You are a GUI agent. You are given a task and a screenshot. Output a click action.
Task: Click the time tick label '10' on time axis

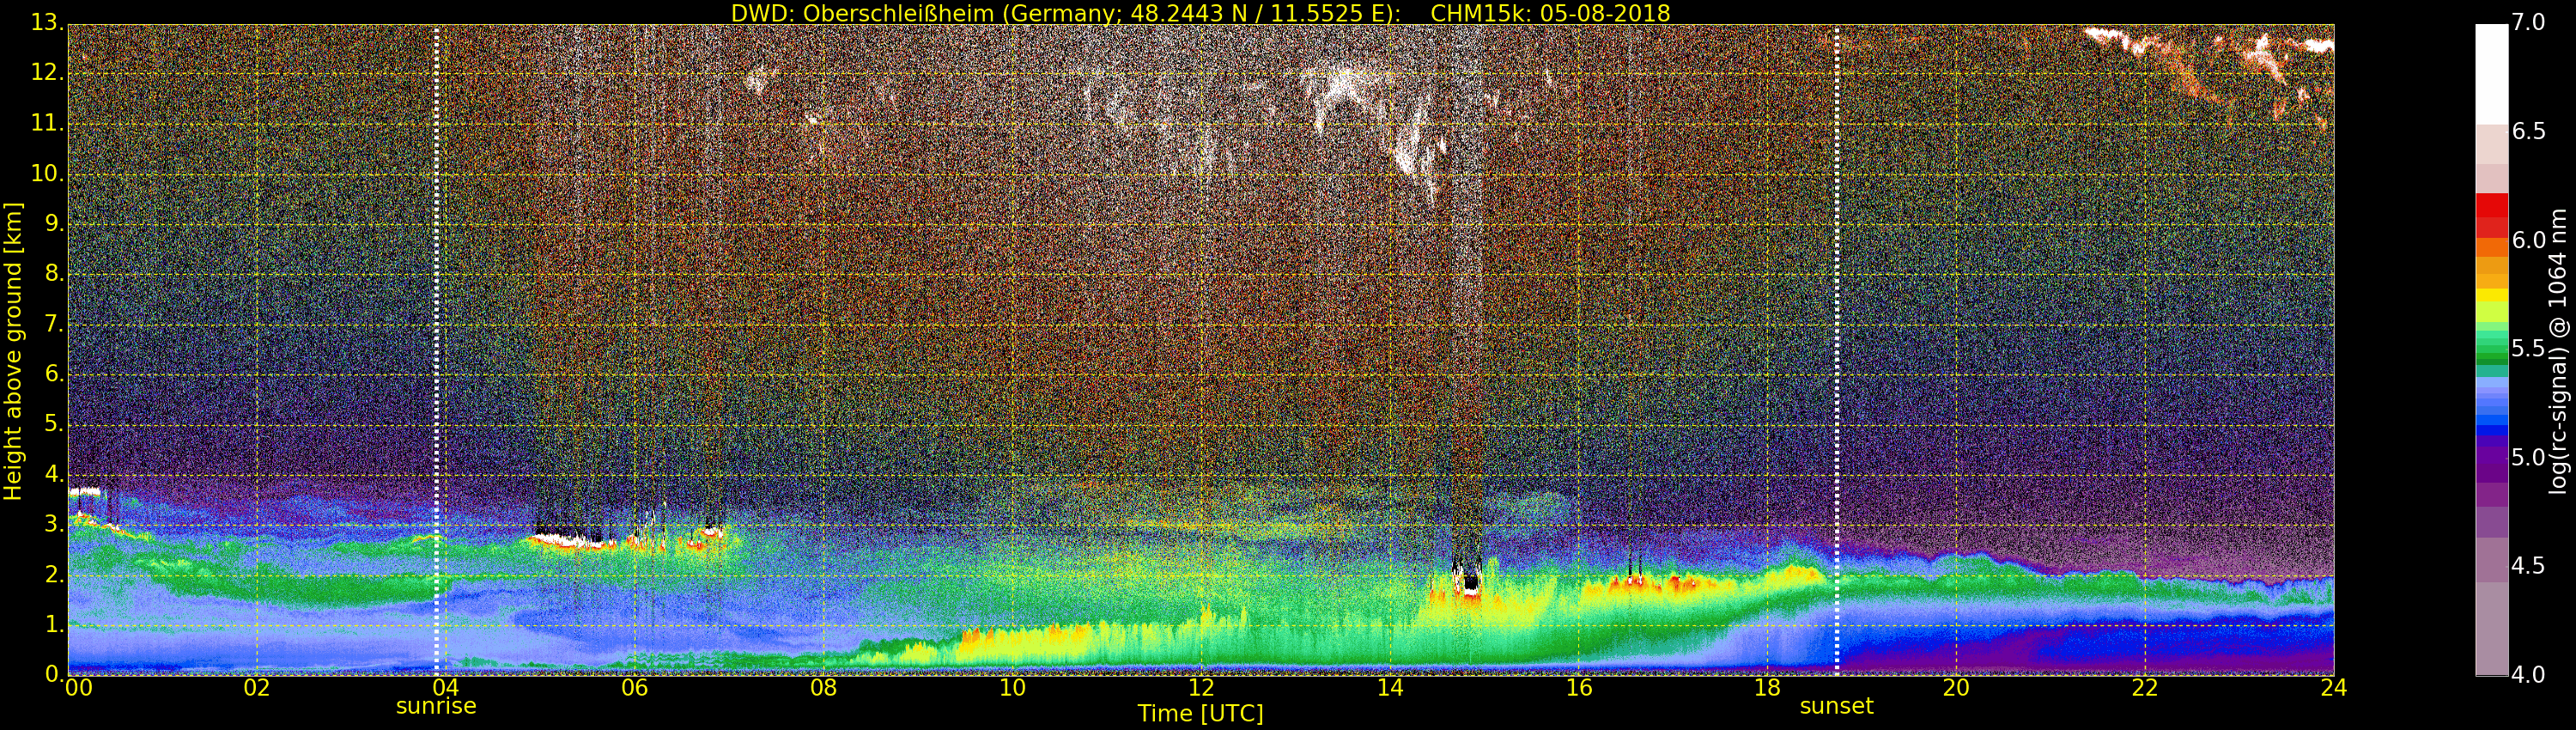click(x=1012, y=688)
